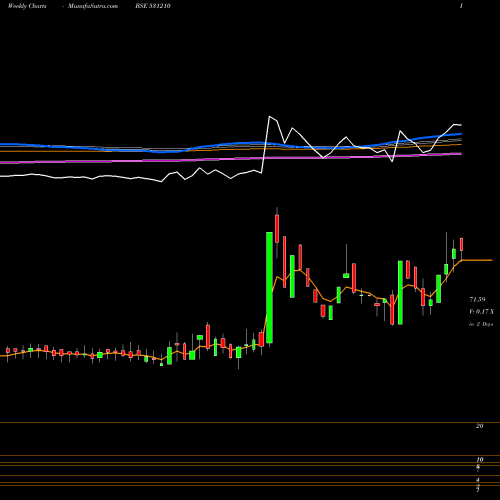Click the orange projection line beside the last candle
Viewport: 500px width, 500px height.
tap(477, 260)
